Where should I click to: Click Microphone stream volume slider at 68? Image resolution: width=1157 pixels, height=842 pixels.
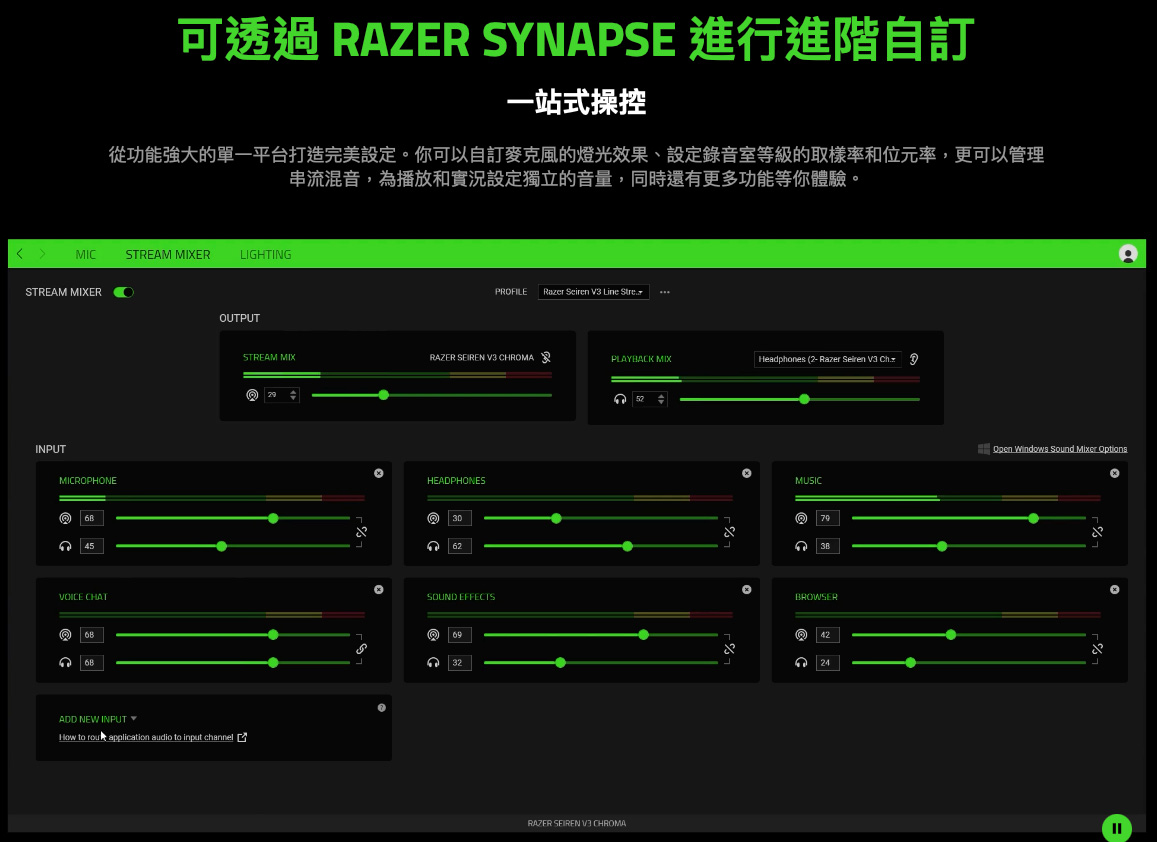coord(232,519)
